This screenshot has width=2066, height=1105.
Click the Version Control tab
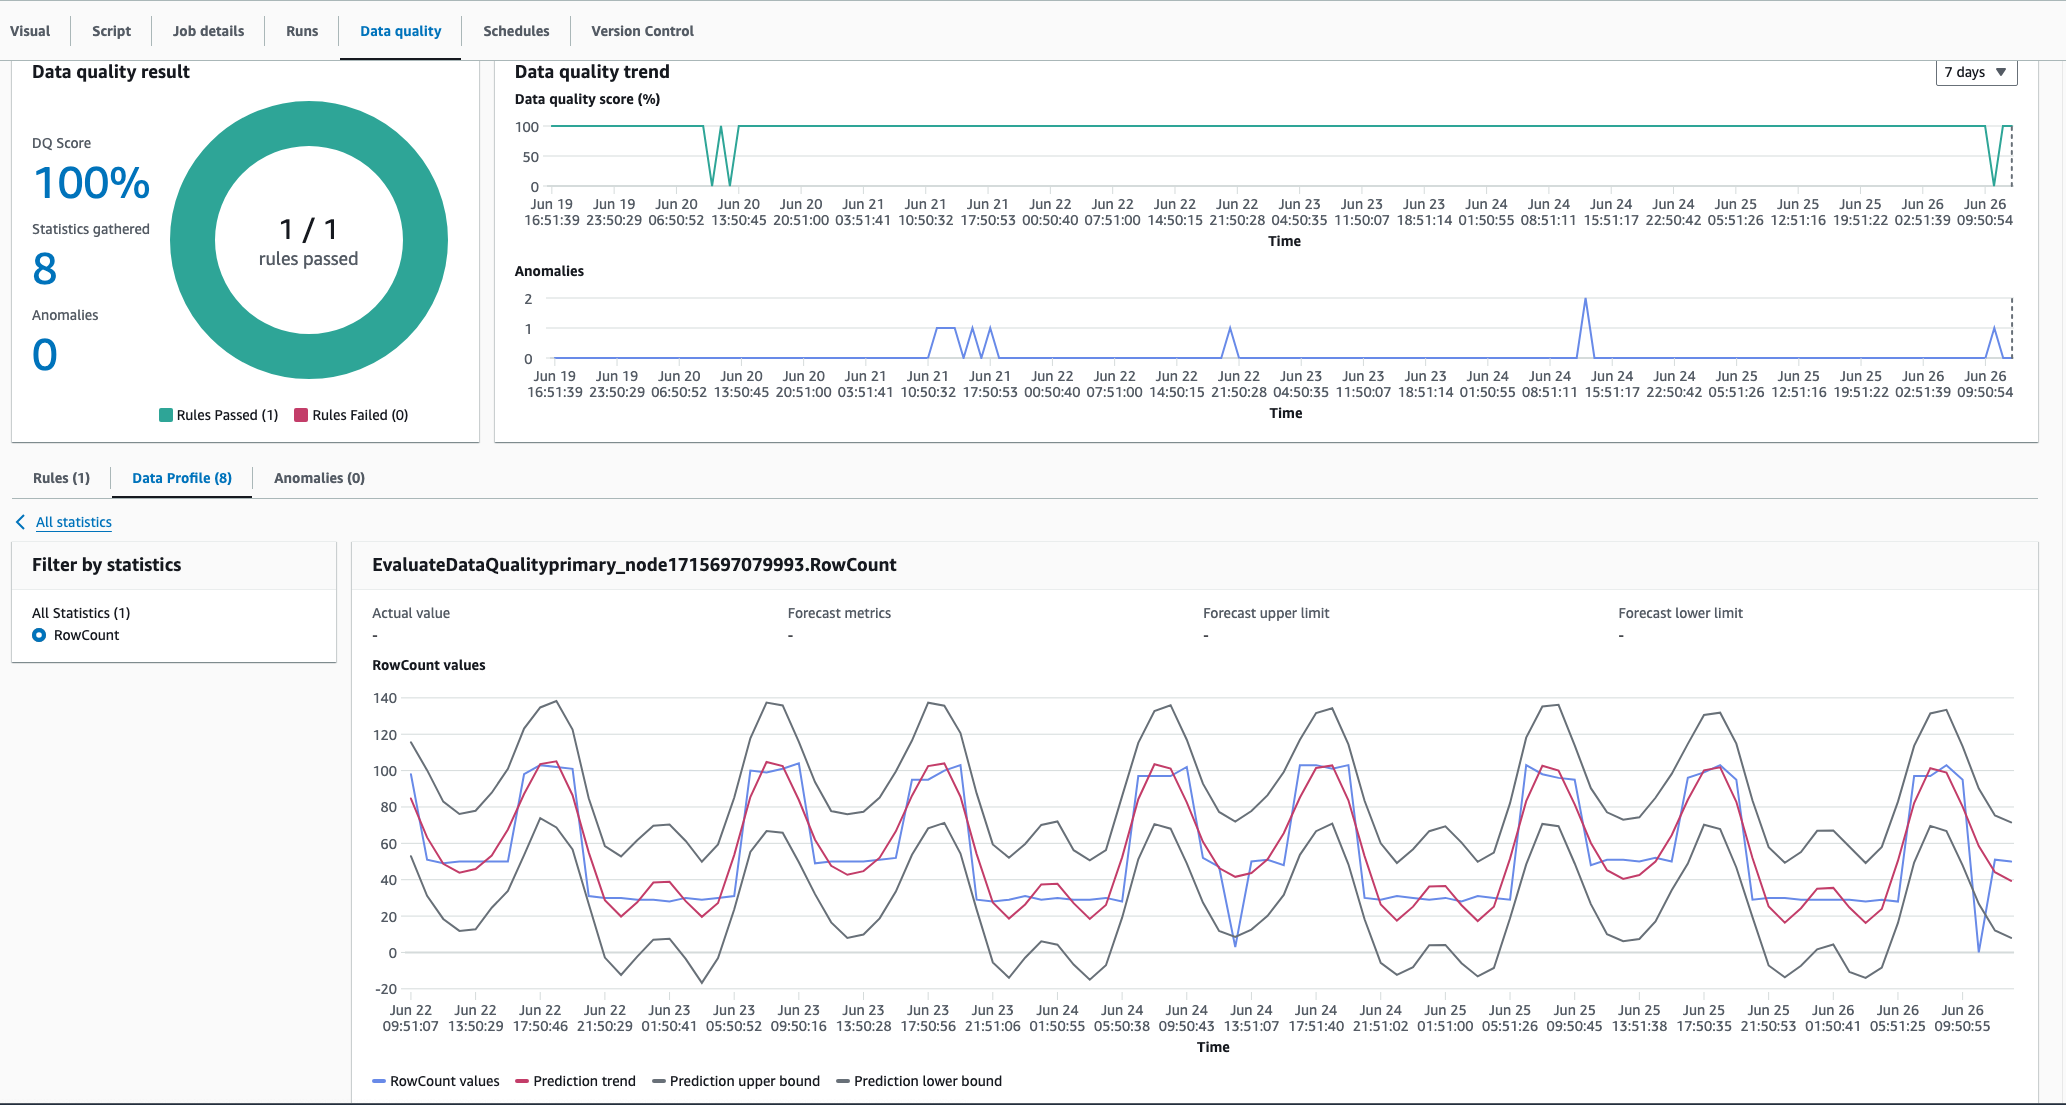[639, 31]
